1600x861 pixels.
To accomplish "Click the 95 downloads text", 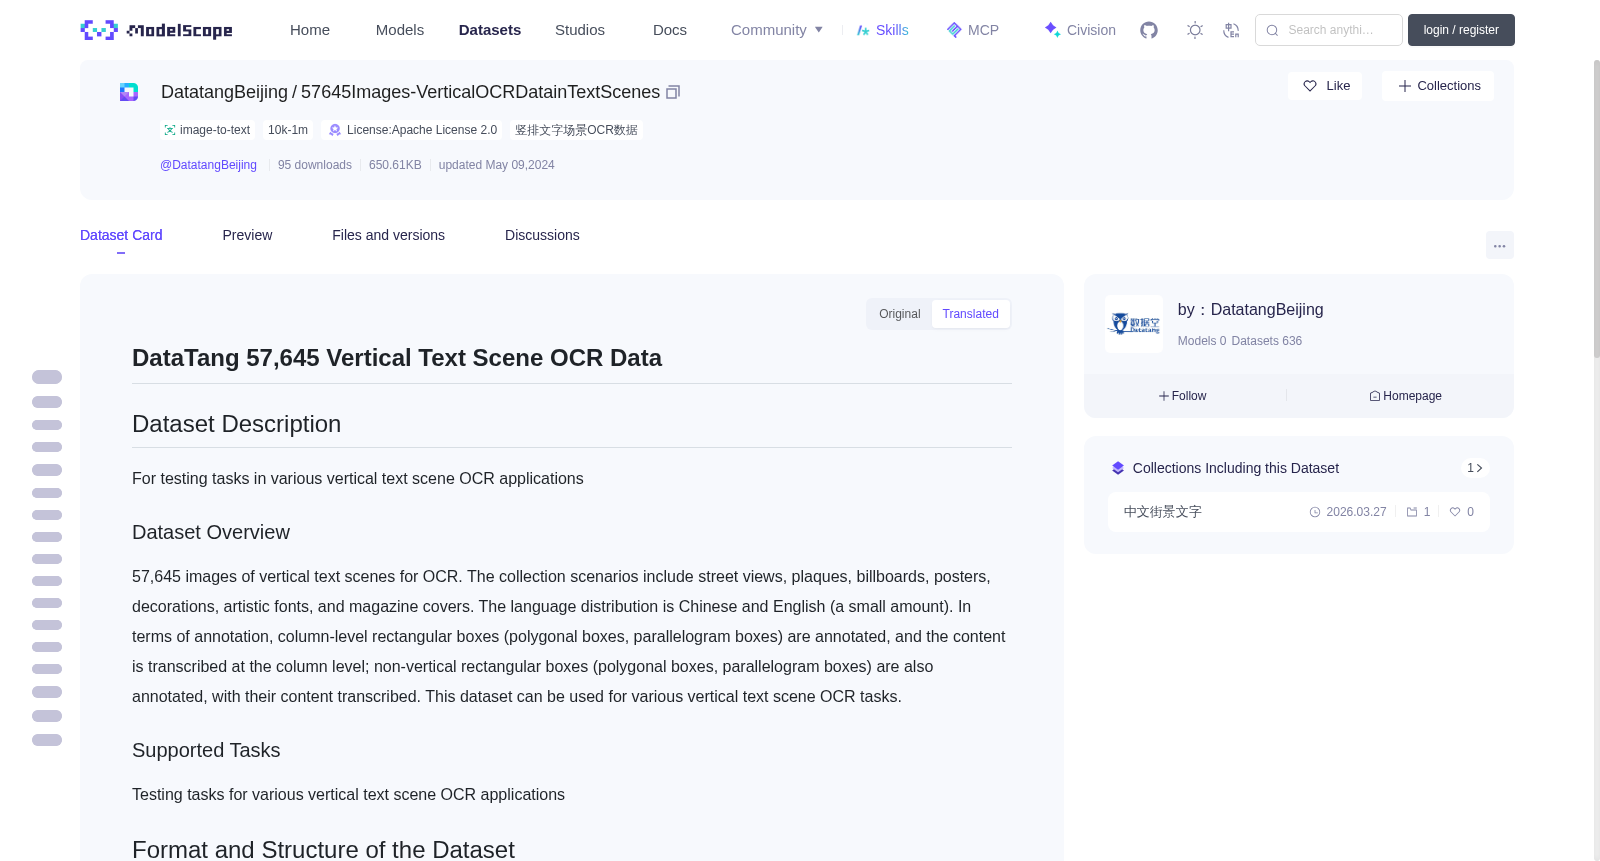I will click(x=315, y=165).
